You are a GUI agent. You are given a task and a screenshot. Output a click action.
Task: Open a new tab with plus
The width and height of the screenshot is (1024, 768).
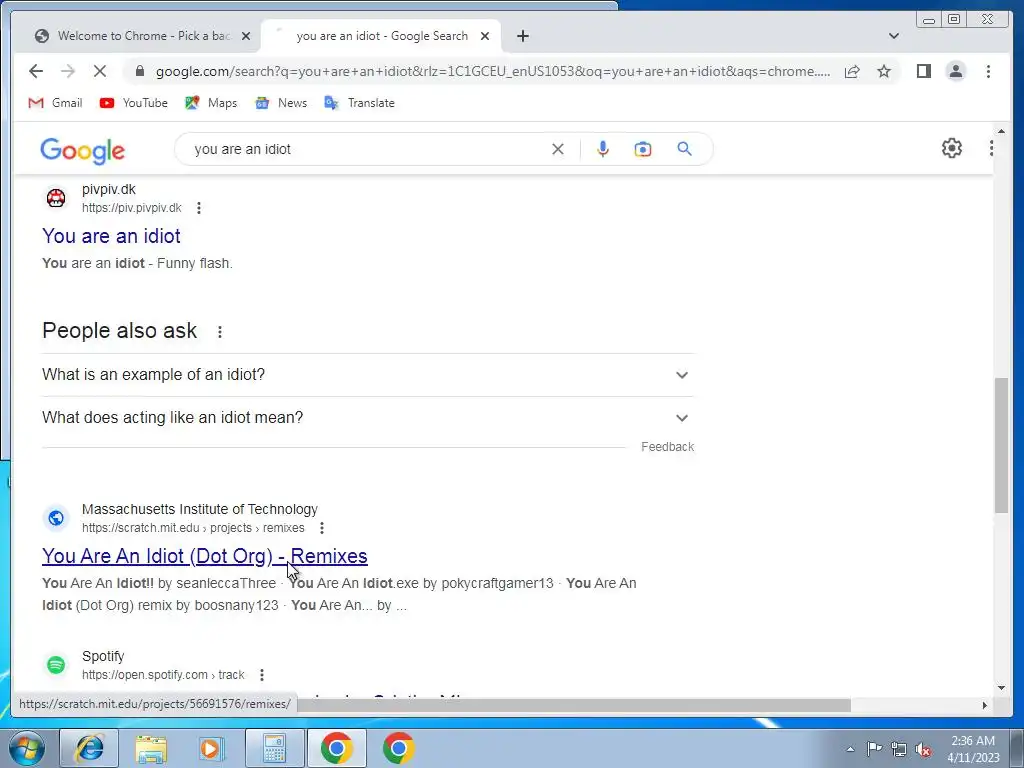pos(522,36)
